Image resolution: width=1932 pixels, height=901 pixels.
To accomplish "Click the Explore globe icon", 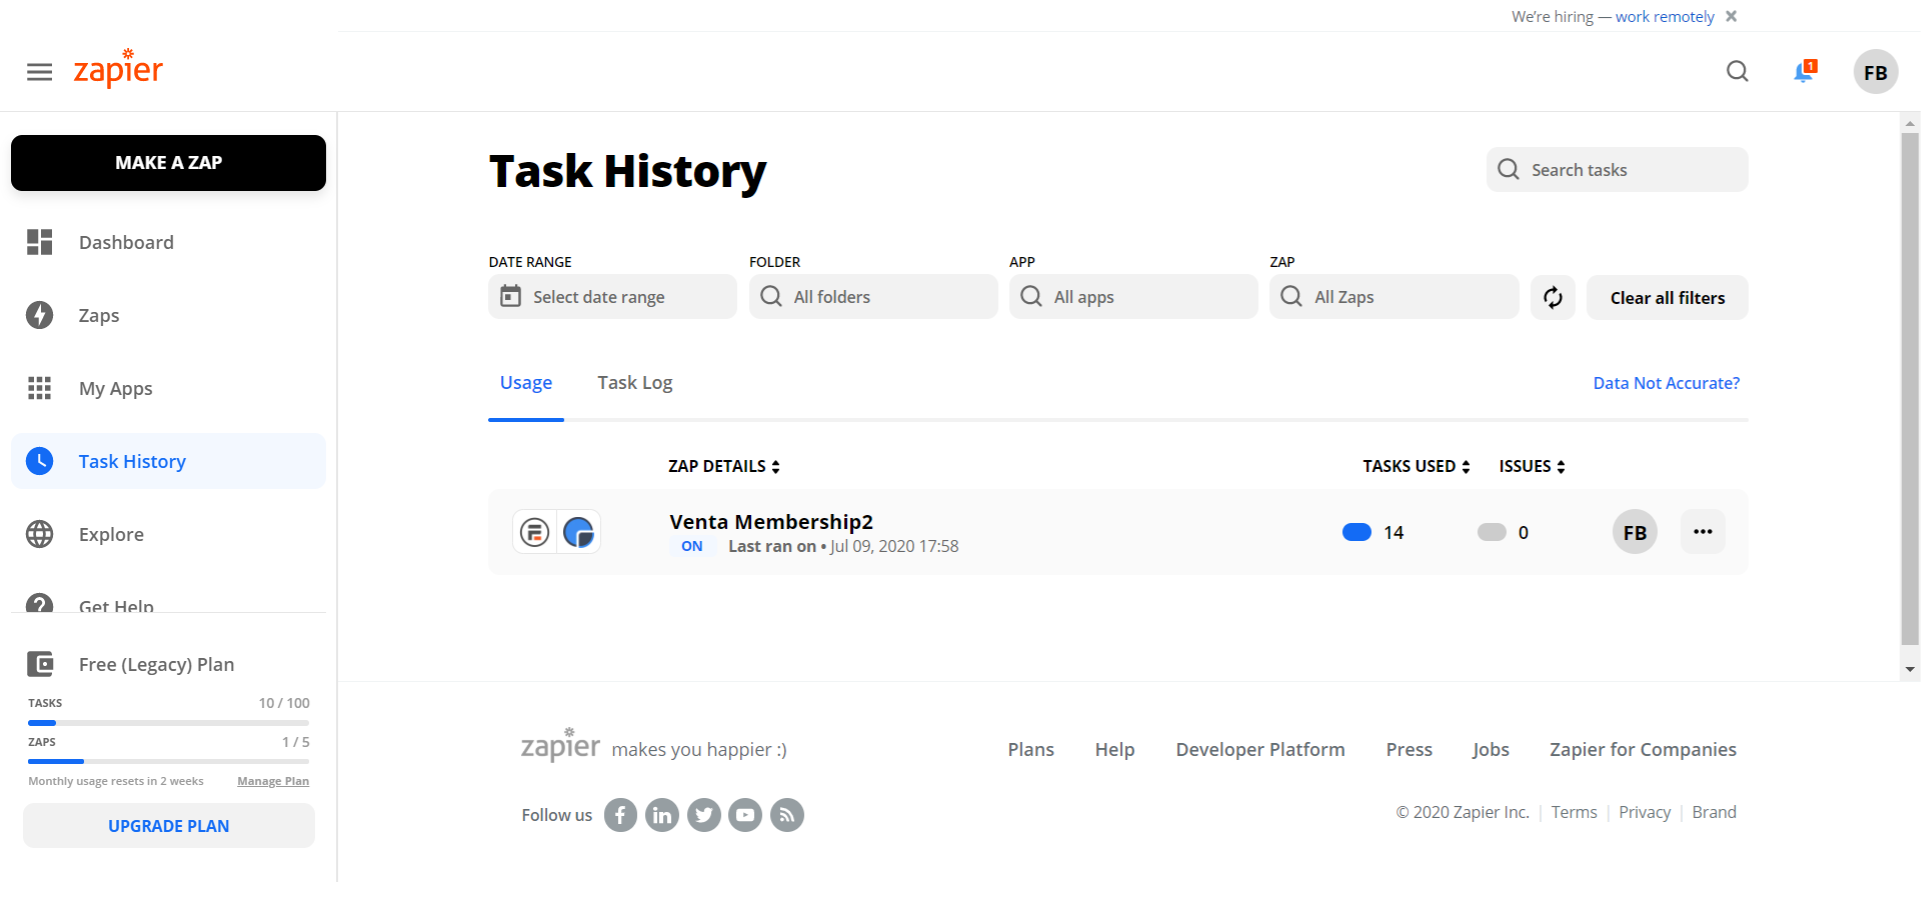I will 39,534.
